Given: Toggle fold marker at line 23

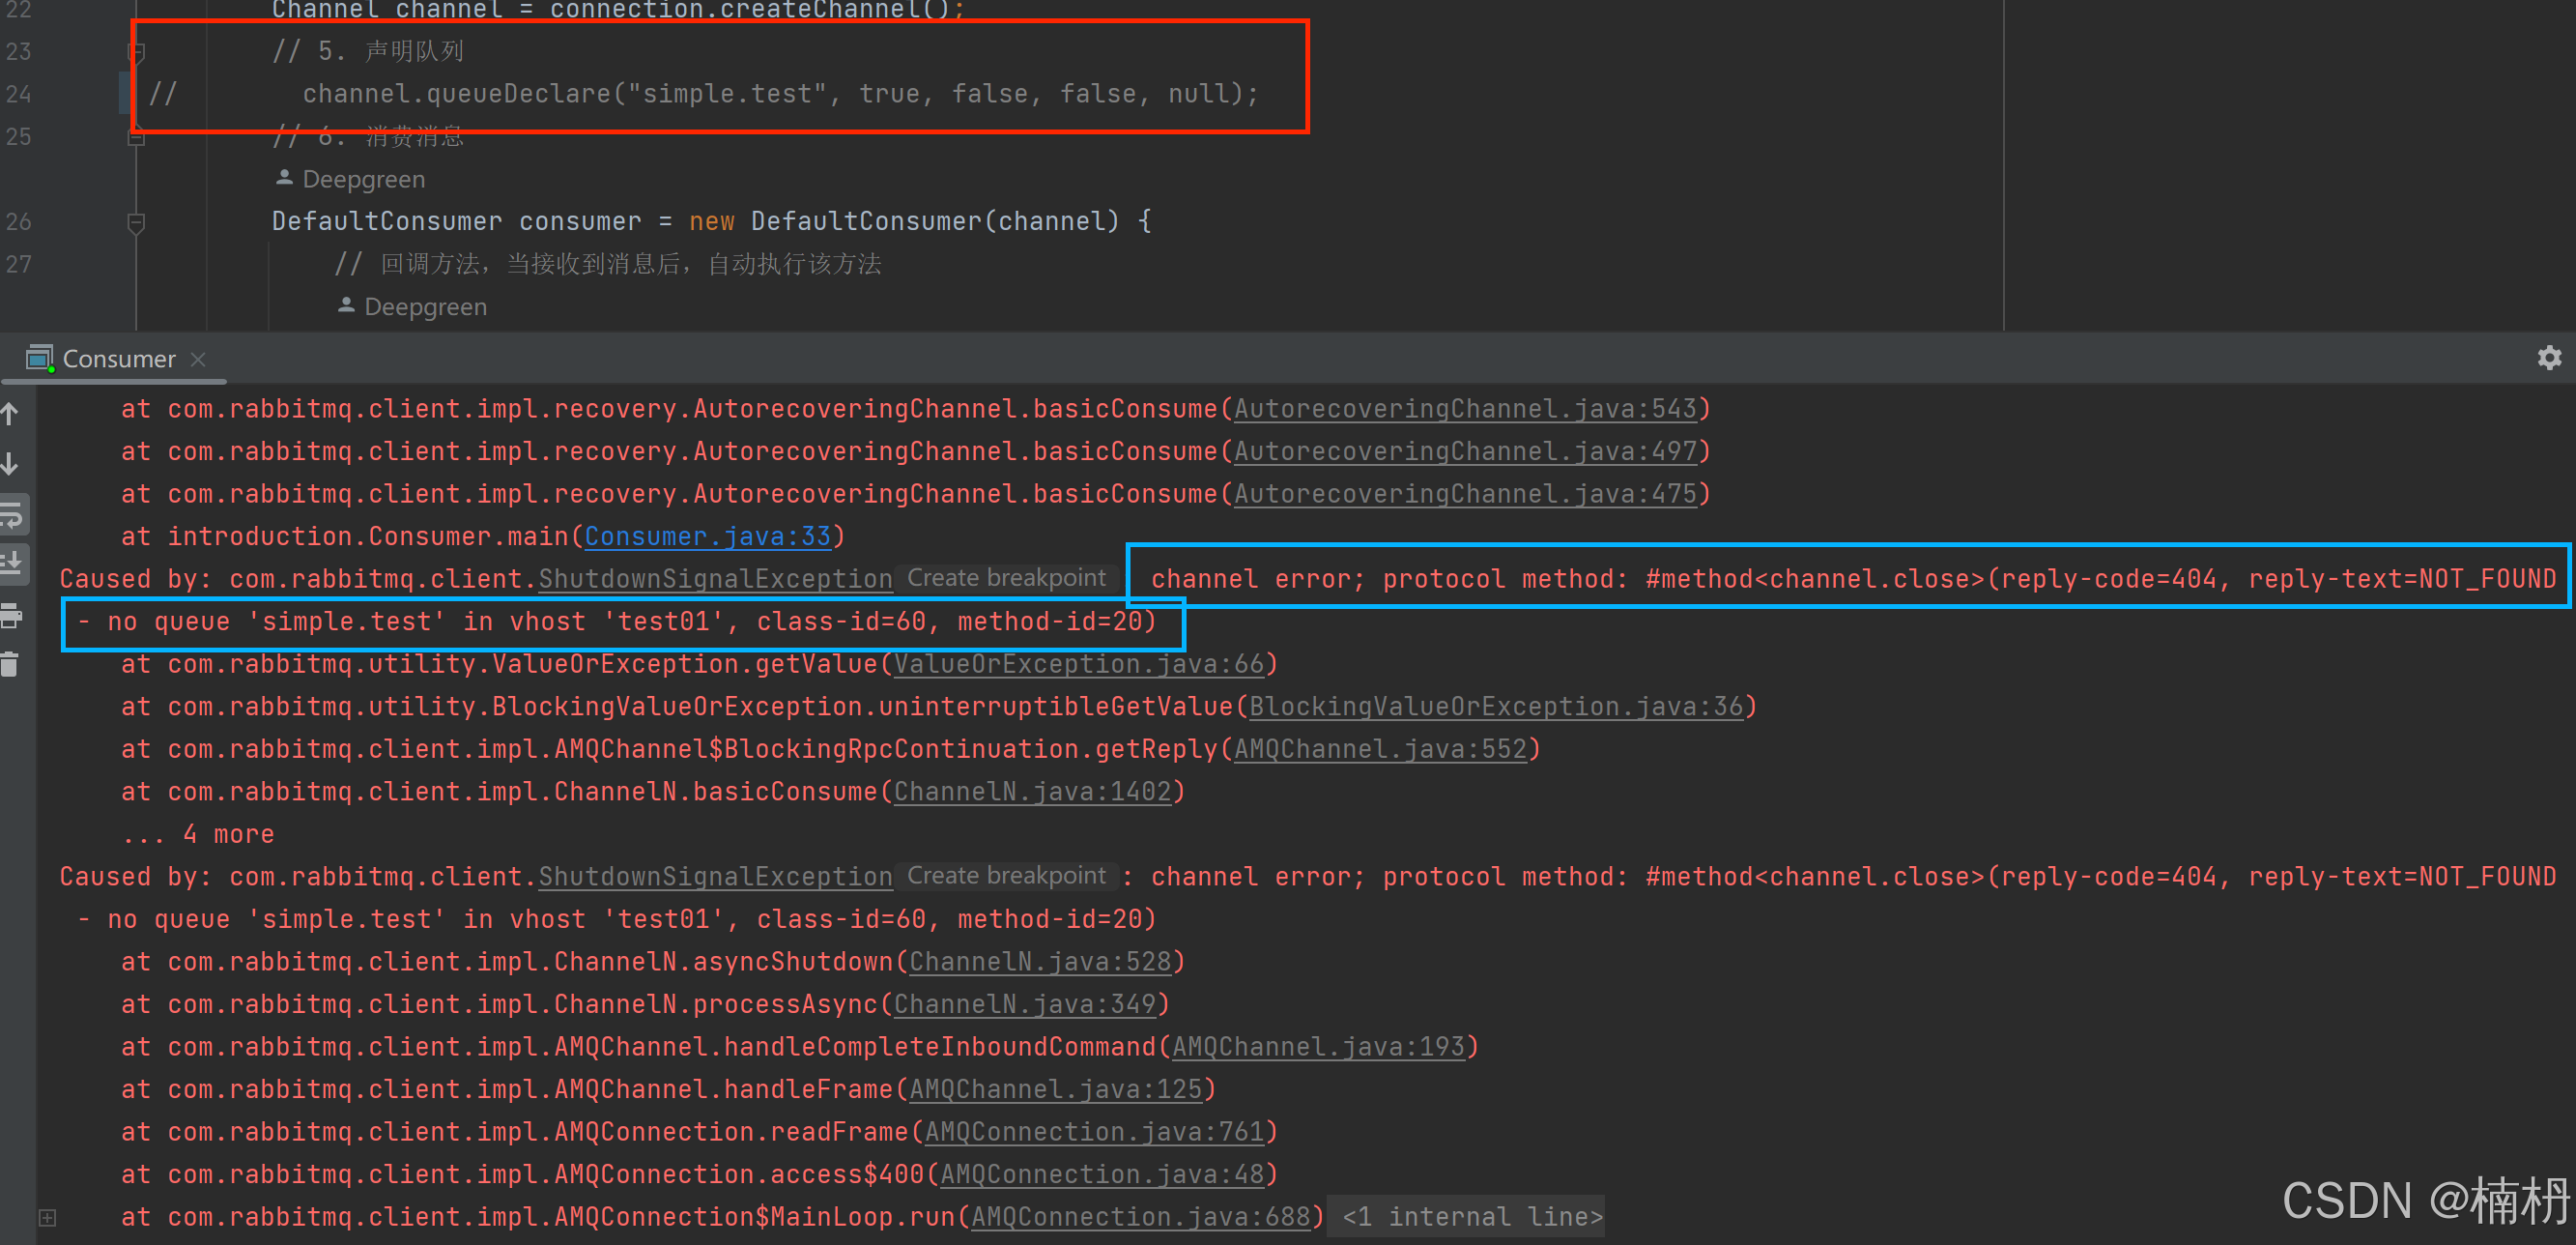Looking at the screenshot, I should [137, 51].
